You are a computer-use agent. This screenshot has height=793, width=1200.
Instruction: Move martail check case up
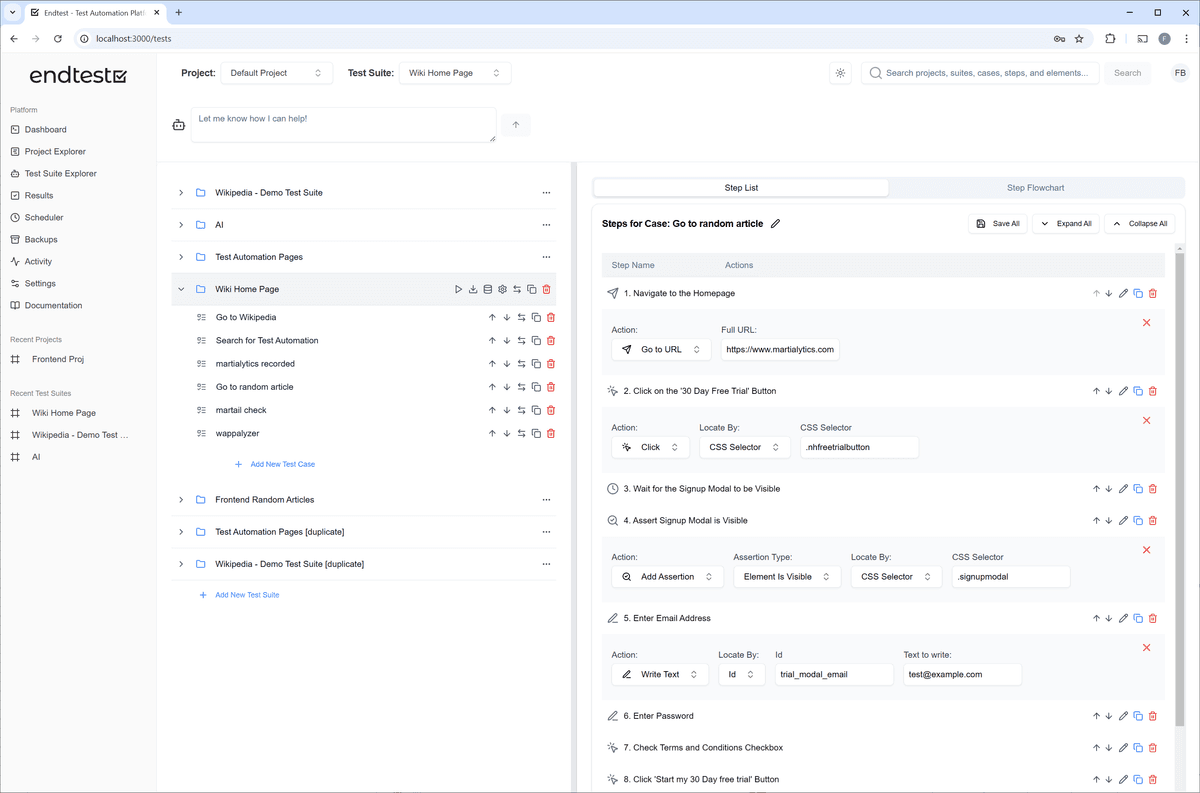click(x=492, y=411)
